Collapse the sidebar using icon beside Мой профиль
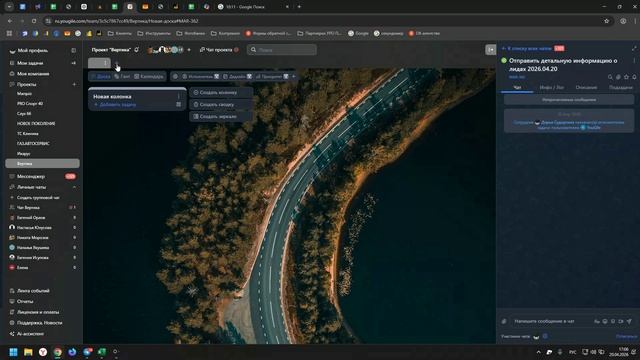The width and height of the screenshot is (640, 360). (73, 51)
